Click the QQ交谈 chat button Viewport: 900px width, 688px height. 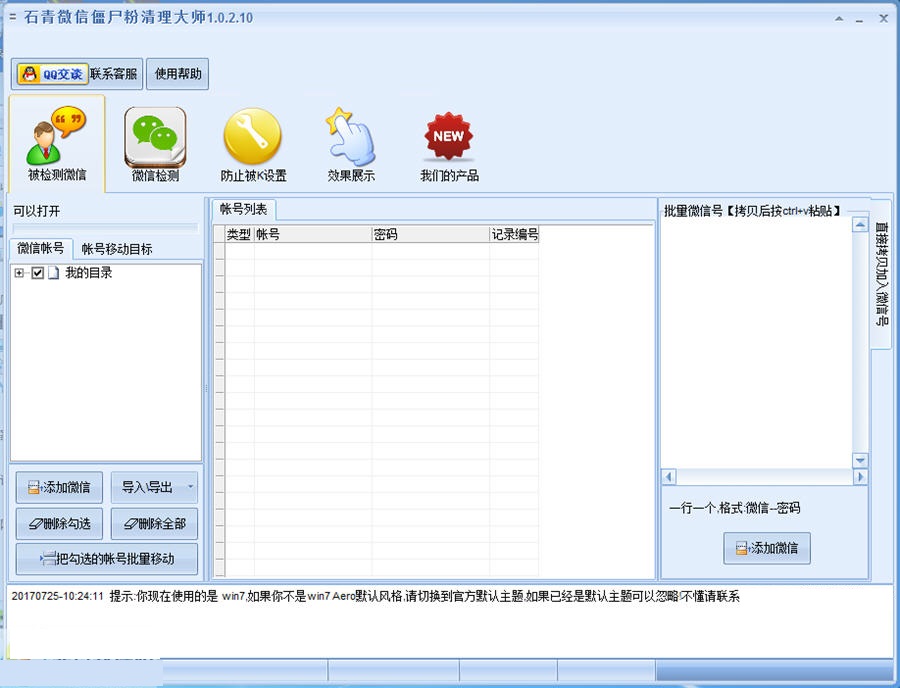click(52, 74)
